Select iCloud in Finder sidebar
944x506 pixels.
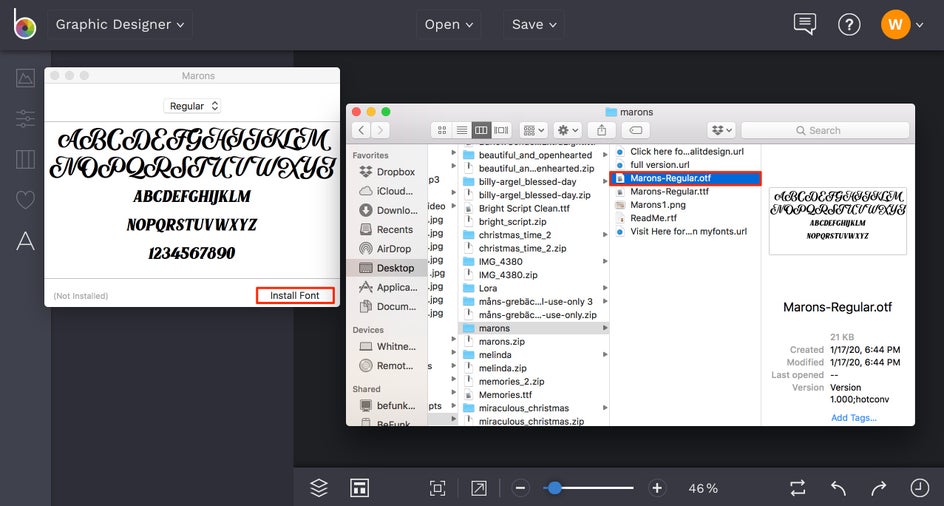tap(387, 191)
